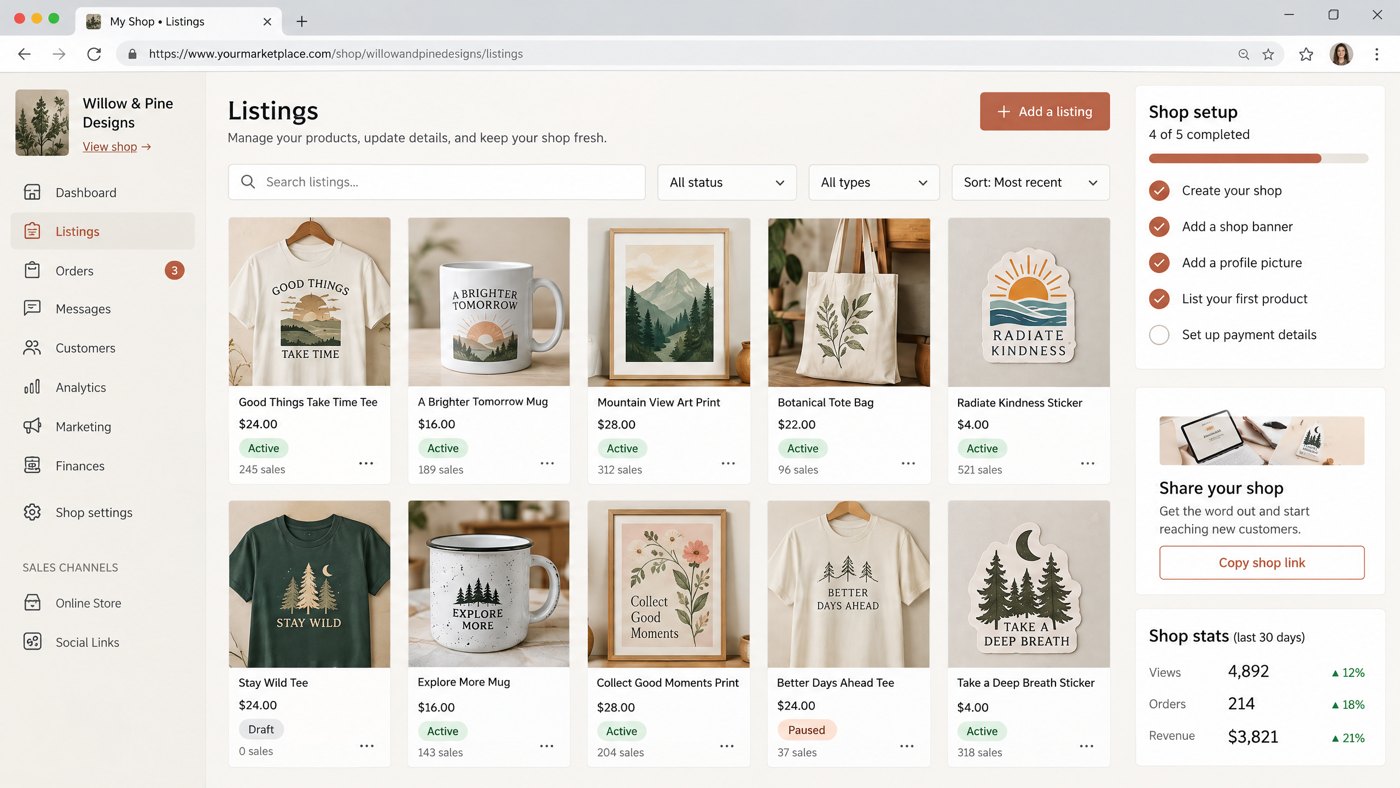Reload the page in the browser

point(94,54)
